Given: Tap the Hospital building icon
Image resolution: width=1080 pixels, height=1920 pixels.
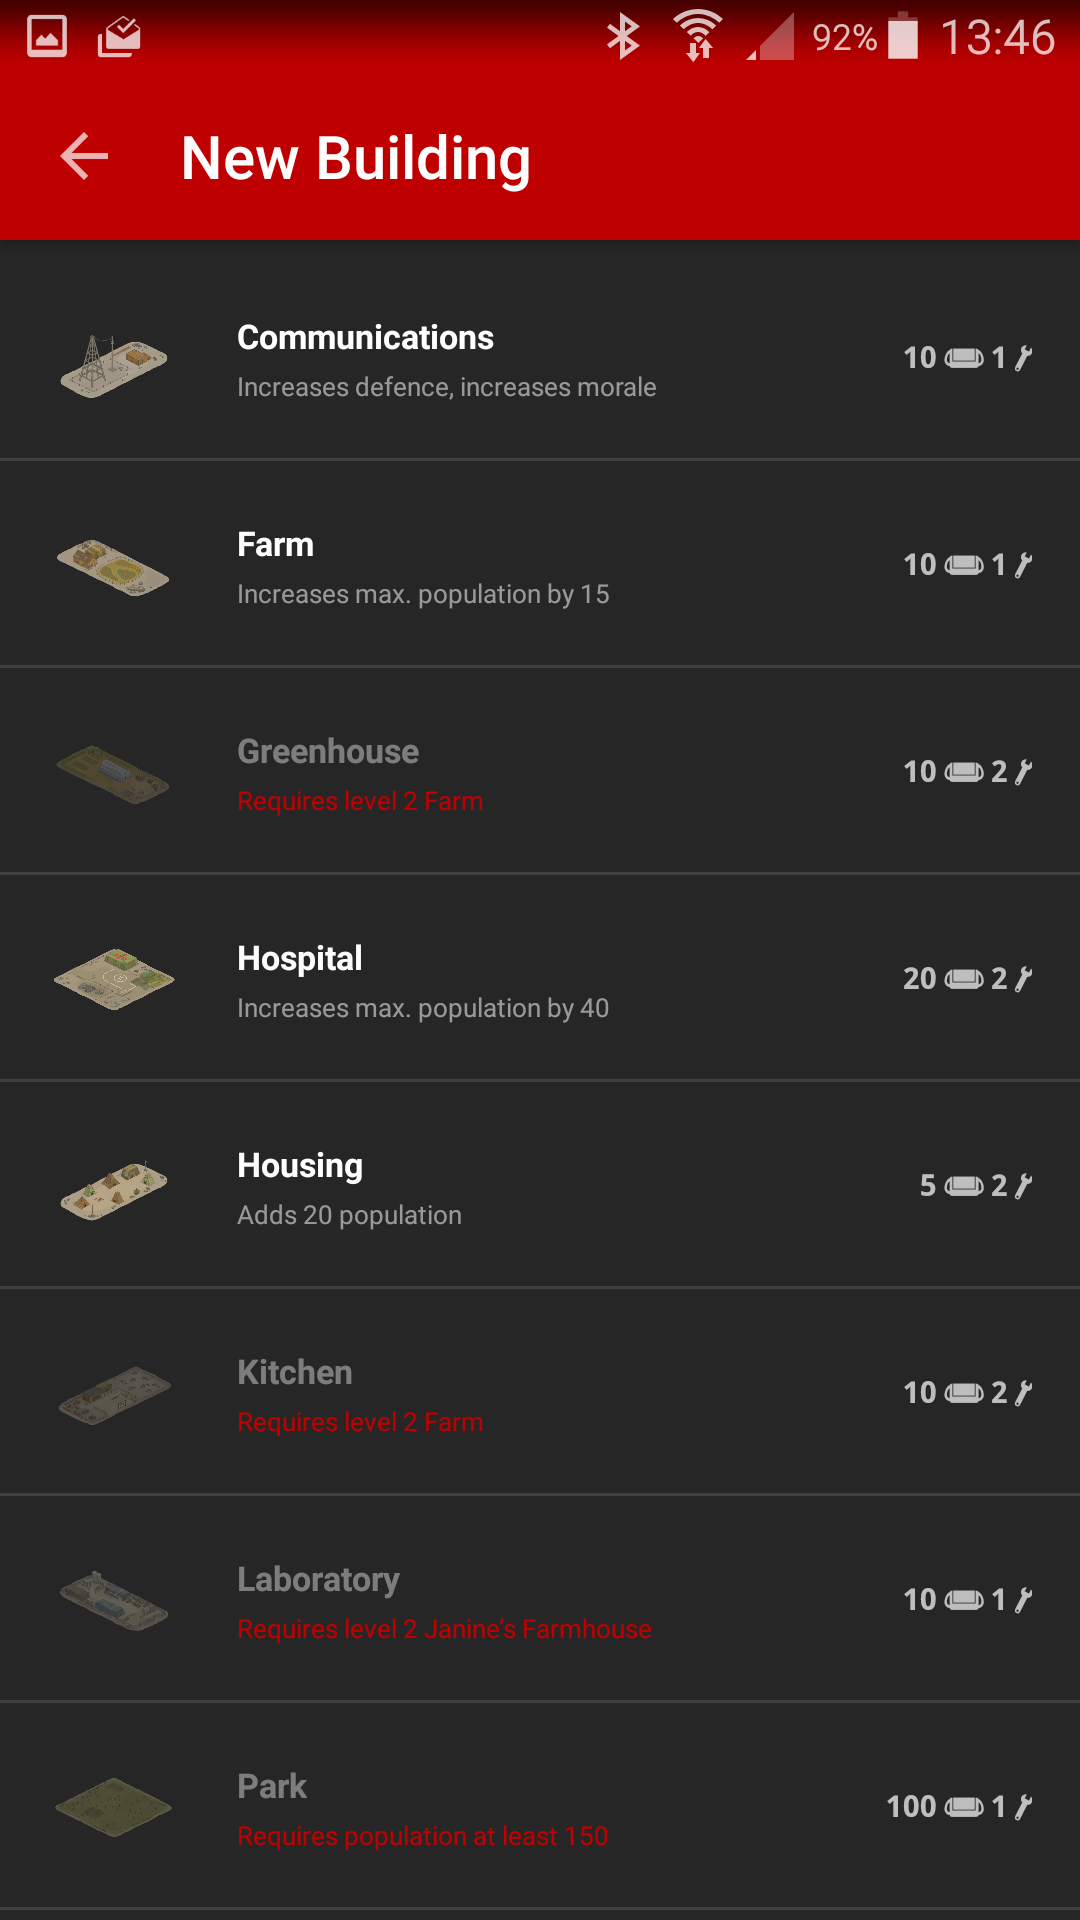Looking at the screenshot, I should point(113,980).
